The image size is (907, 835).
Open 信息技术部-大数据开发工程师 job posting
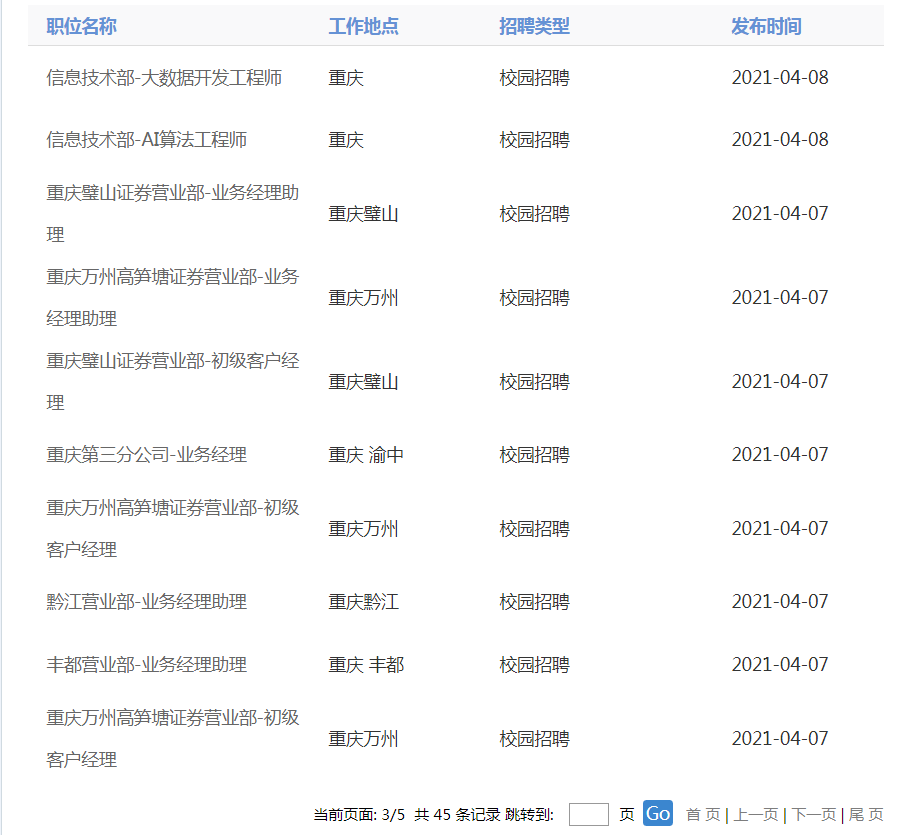pos(164,77)
